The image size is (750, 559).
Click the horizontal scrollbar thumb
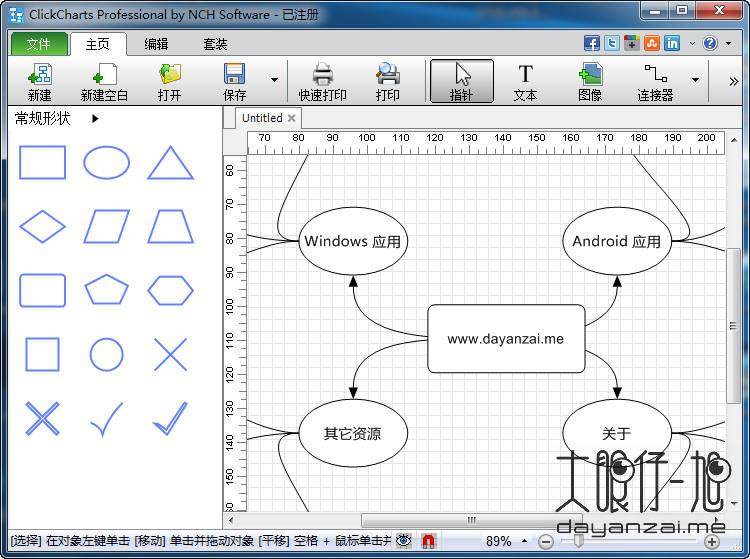(471, 520)
